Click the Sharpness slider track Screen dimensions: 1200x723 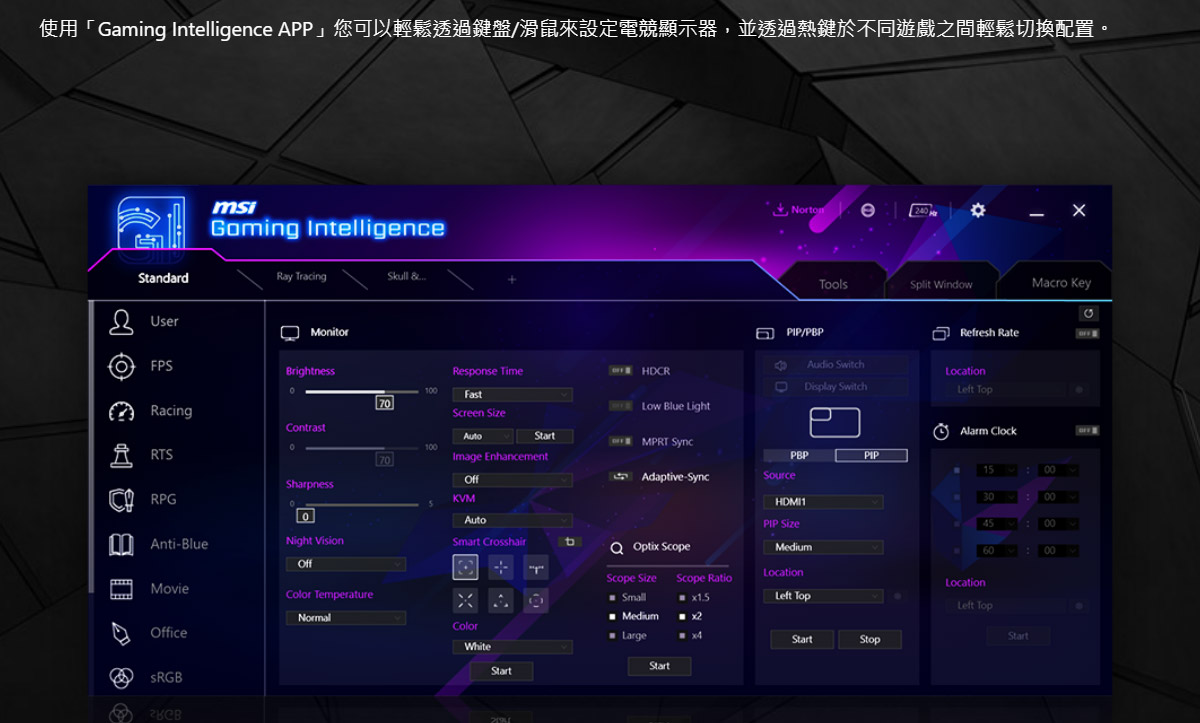click(x=362, y=504)
